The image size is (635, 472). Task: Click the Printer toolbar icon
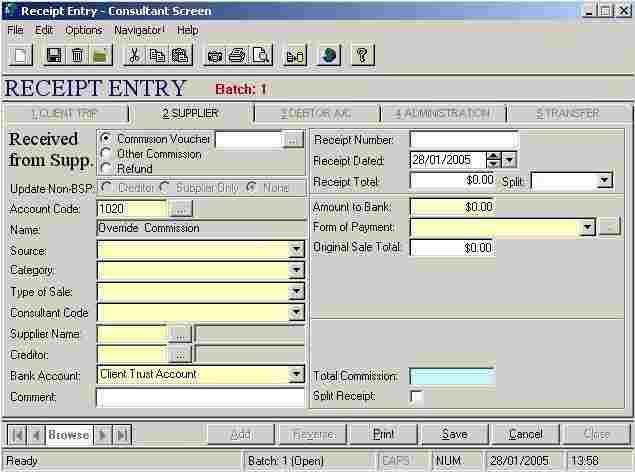[x=237, y=55]
